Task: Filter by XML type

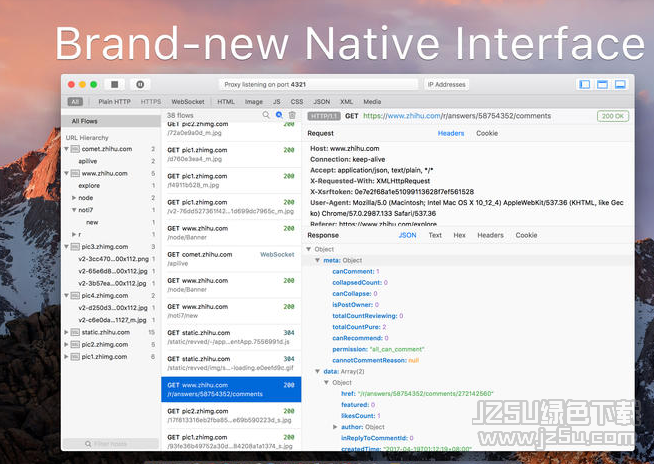Action: pos(346,101)
